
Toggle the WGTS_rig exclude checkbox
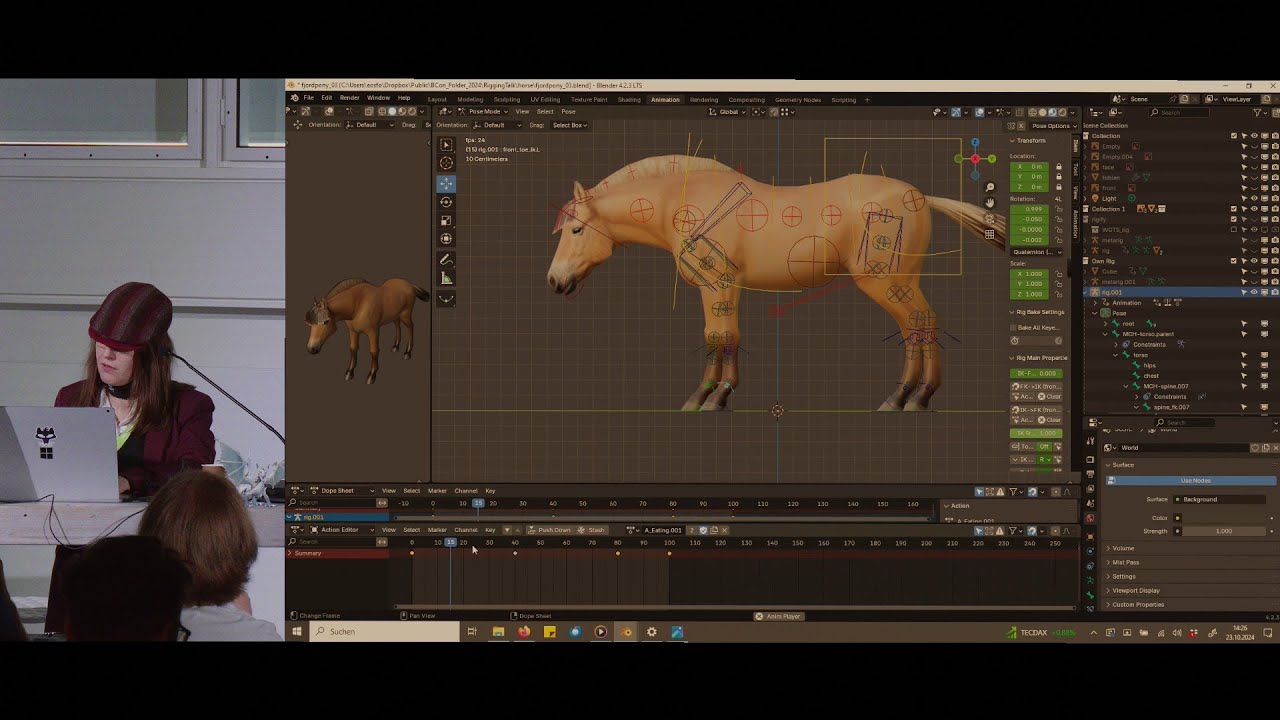tap(1233, 230)
